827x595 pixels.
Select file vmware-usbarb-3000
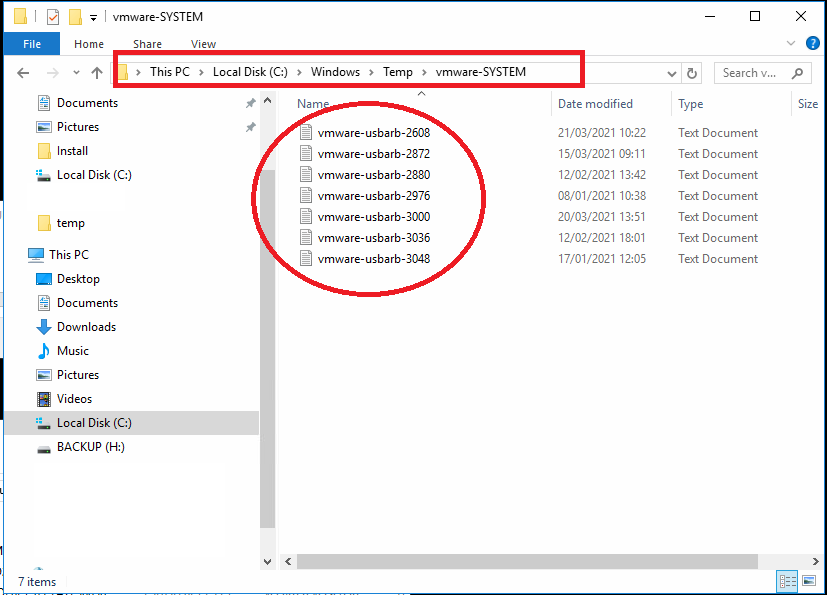[373, 217]
